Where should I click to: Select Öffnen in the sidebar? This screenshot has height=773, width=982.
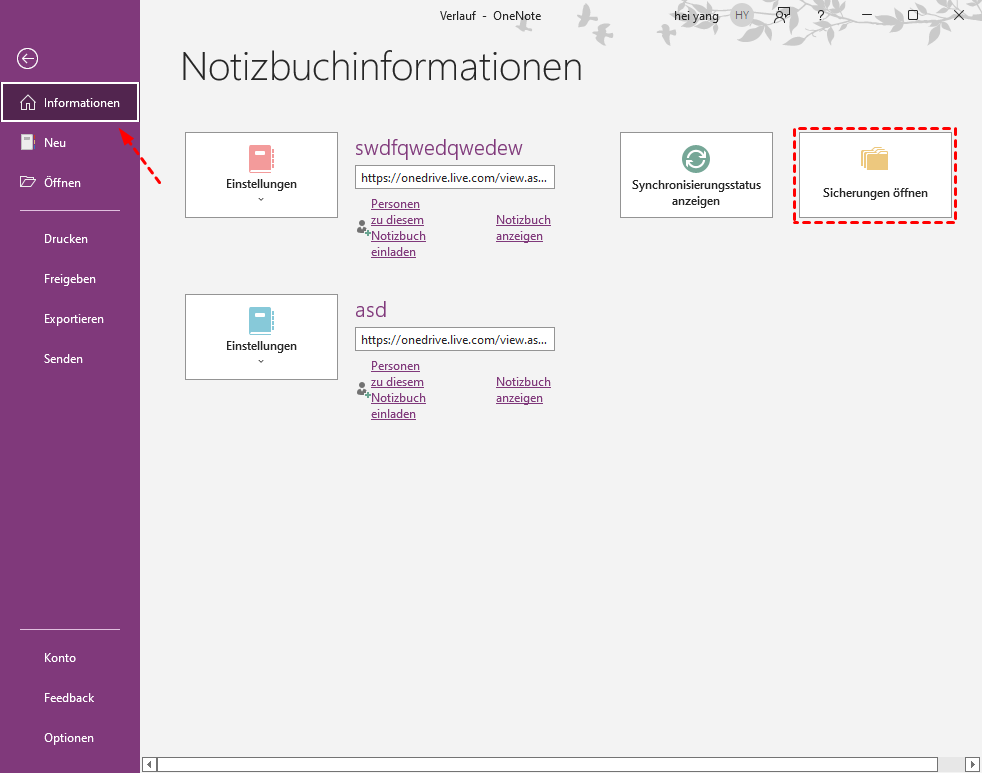[70, 182]
